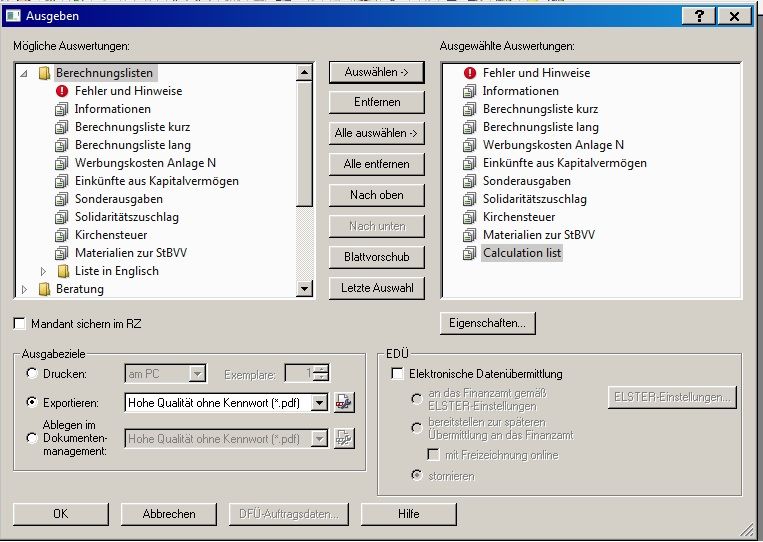Select the Drucken radio button

click(x=32, y=374)
